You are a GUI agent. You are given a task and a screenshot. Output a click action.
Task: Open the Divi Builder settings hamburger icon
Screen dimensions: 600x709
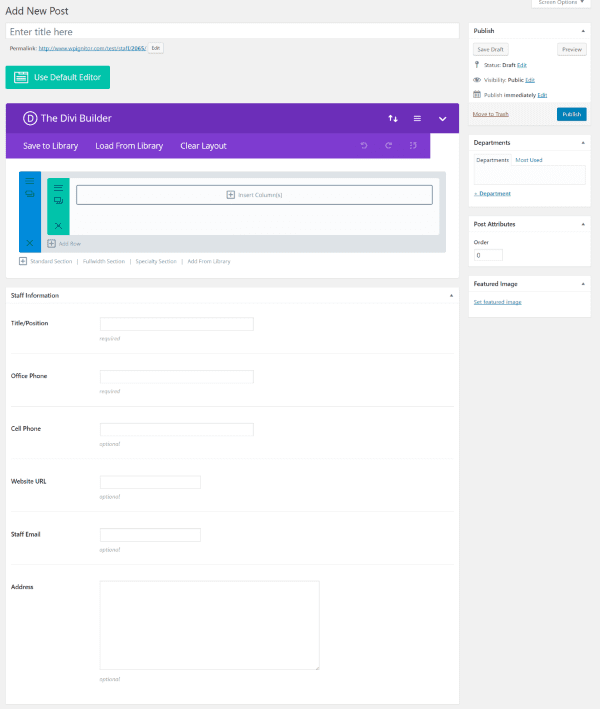[417, 118]
